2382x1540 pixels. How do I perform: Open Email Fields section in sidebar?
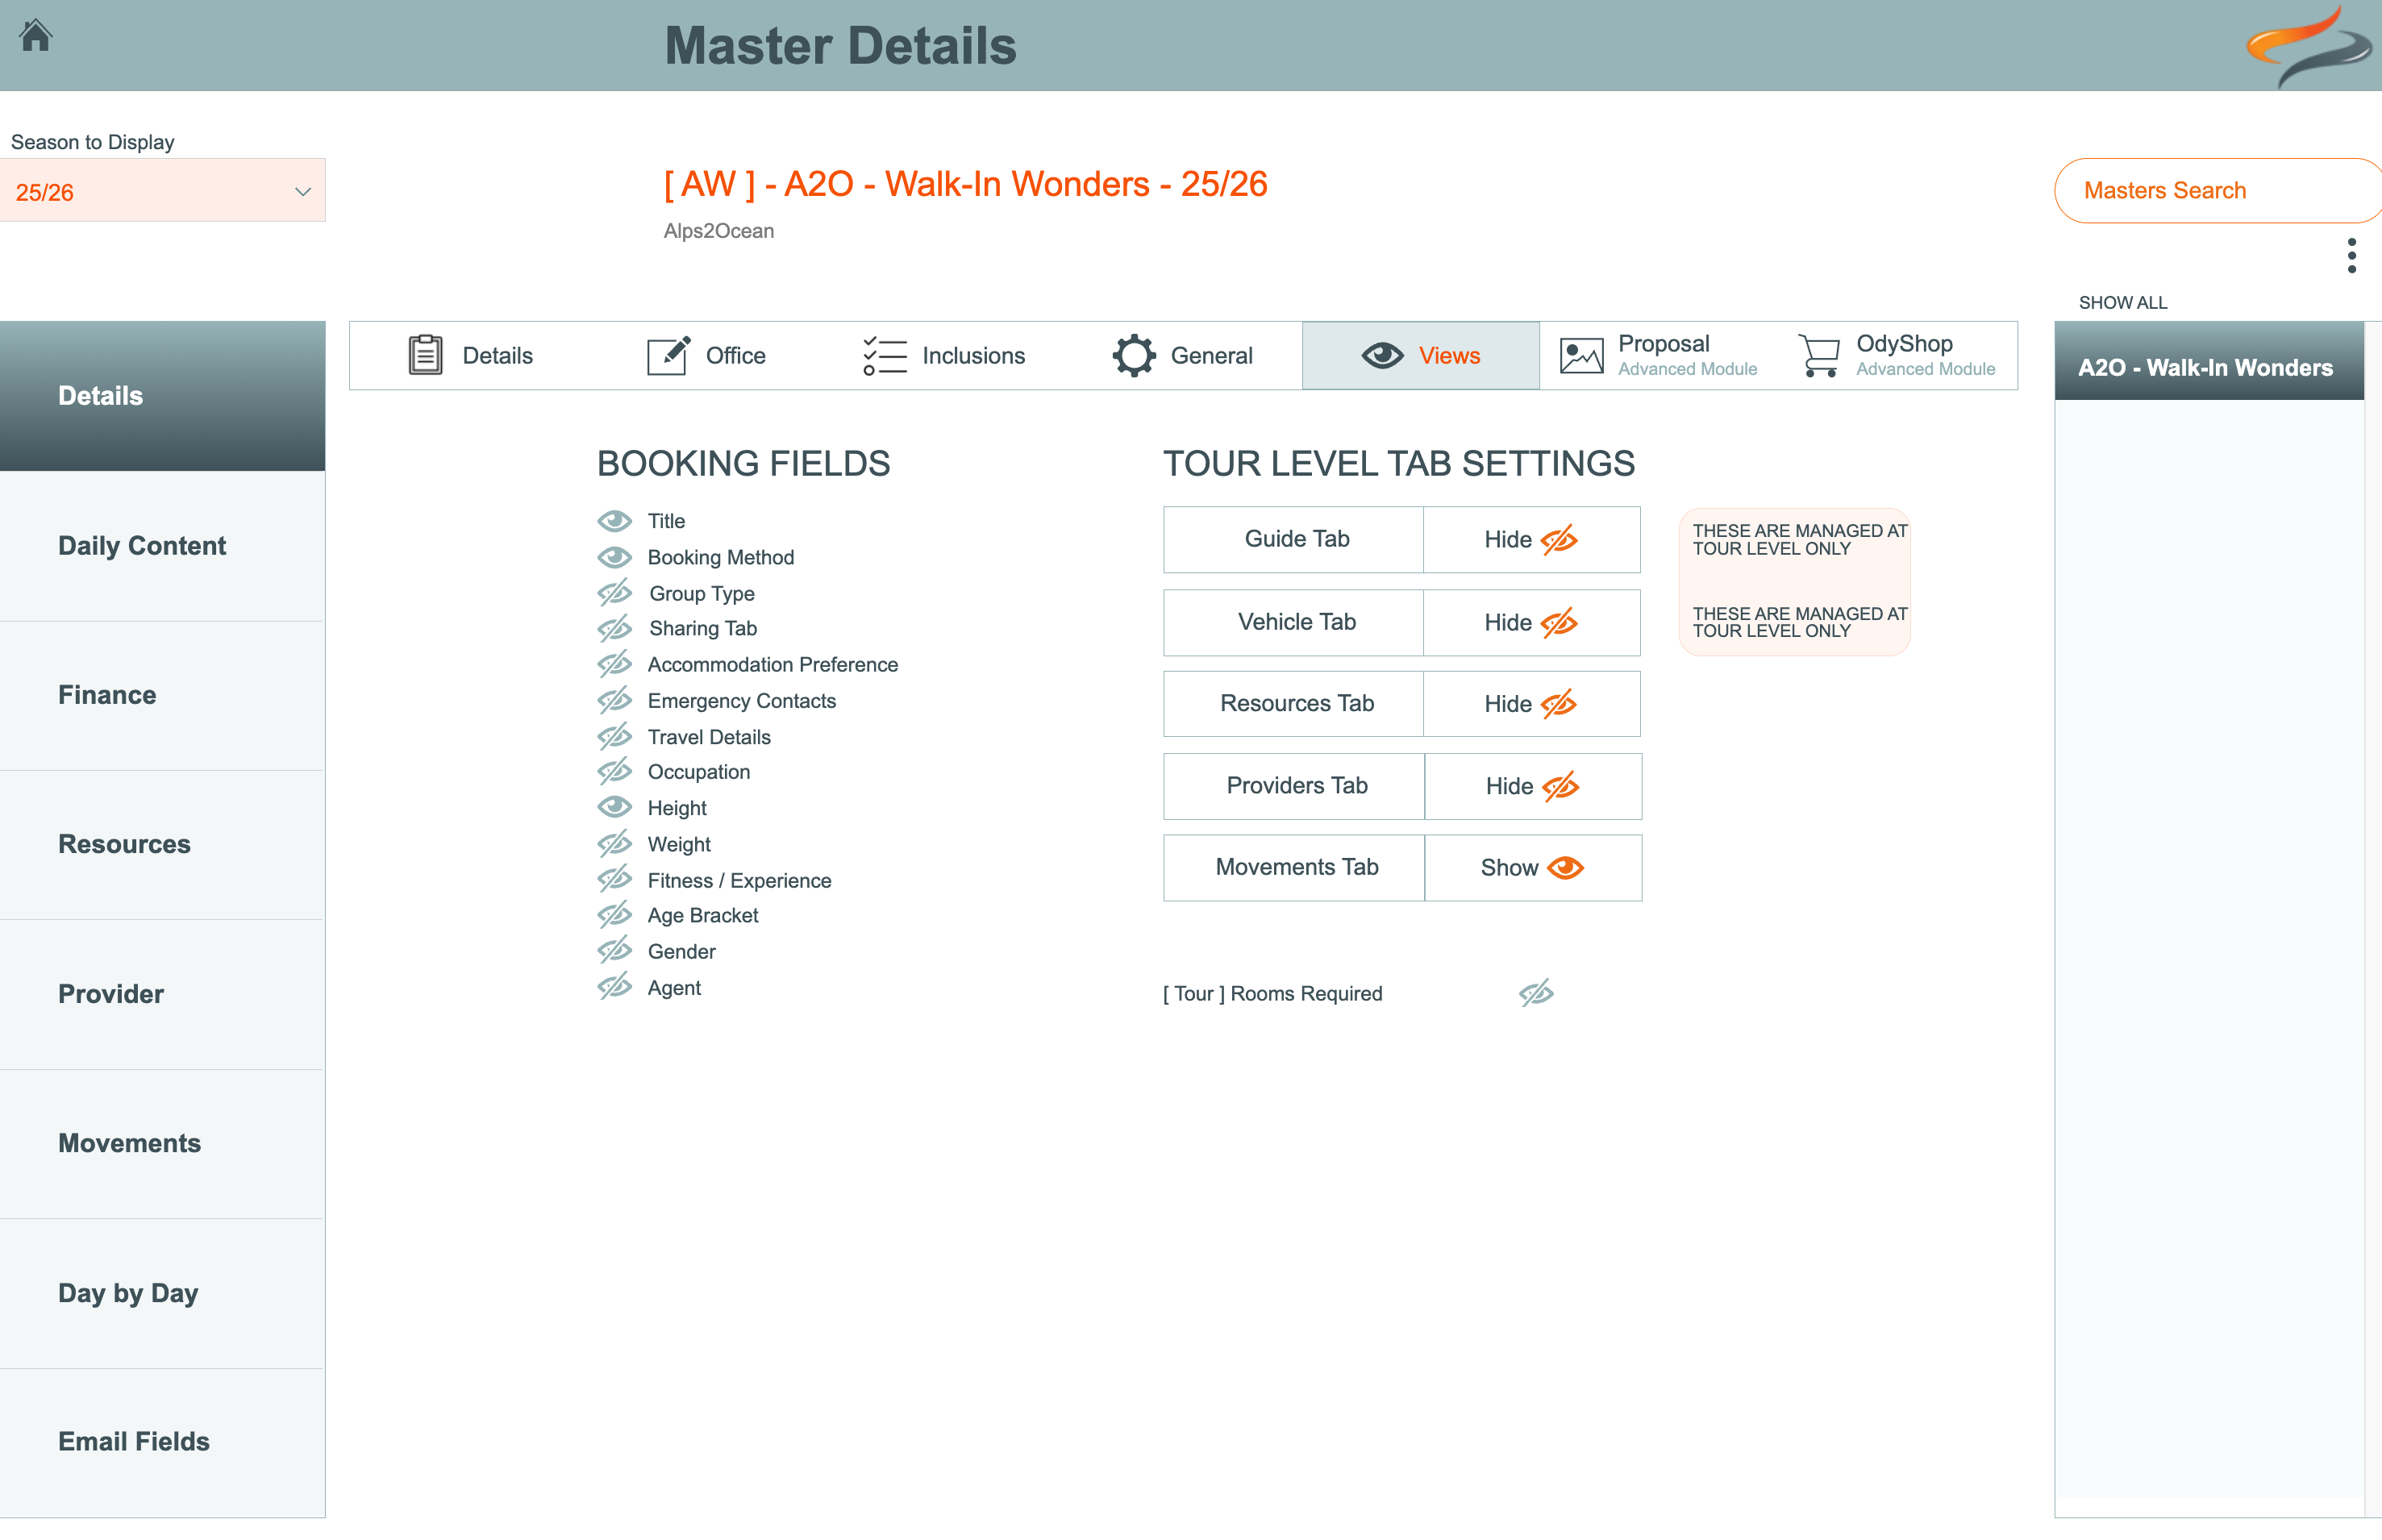162,1442
